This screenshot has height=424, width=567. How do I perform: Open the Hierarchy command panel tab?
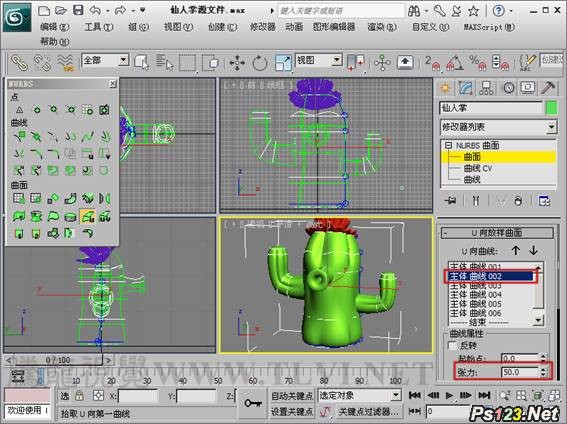tap(486, 88)
